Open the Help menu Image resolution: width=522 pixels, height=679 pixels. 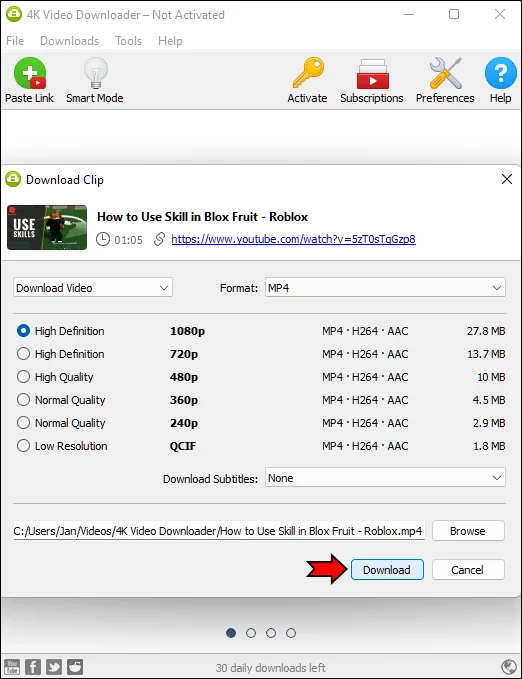[170, 41]
